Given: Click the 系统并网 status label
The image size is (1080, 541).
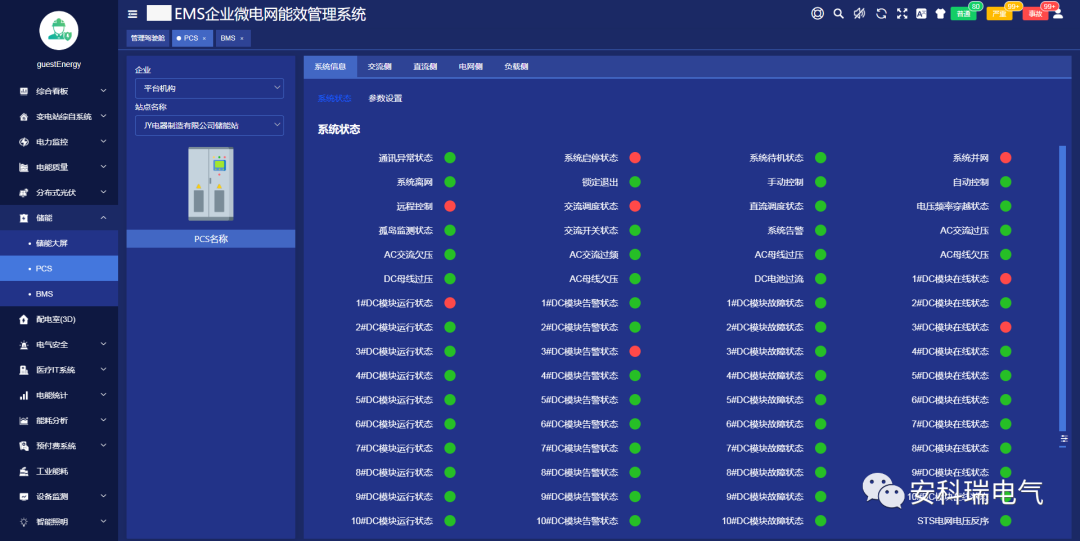Looking at the screenshot, I should pos(970,158).
